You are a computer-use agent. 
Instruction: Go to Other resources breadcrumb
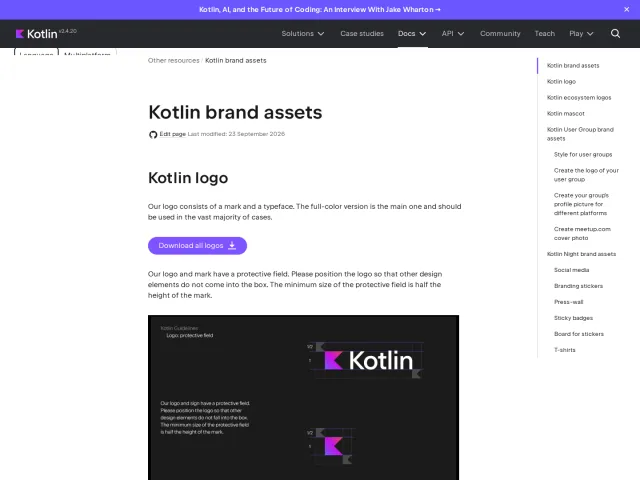(x=173, y=60)
